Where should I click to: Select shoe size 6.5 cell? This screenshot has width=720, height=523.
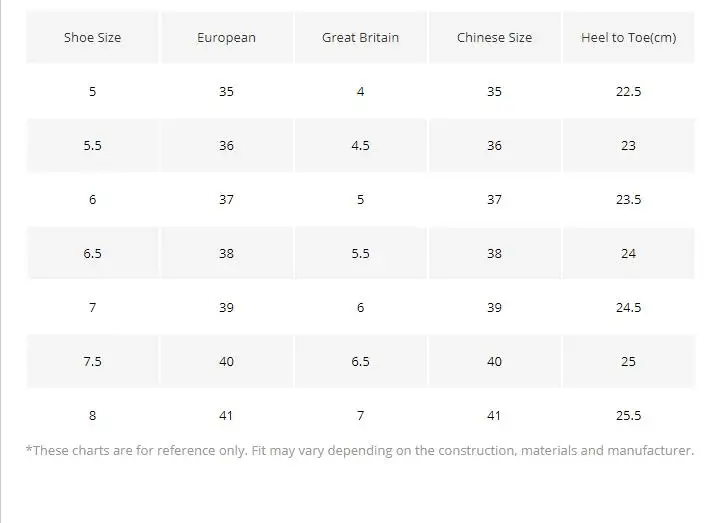click(x=92, y=253)
